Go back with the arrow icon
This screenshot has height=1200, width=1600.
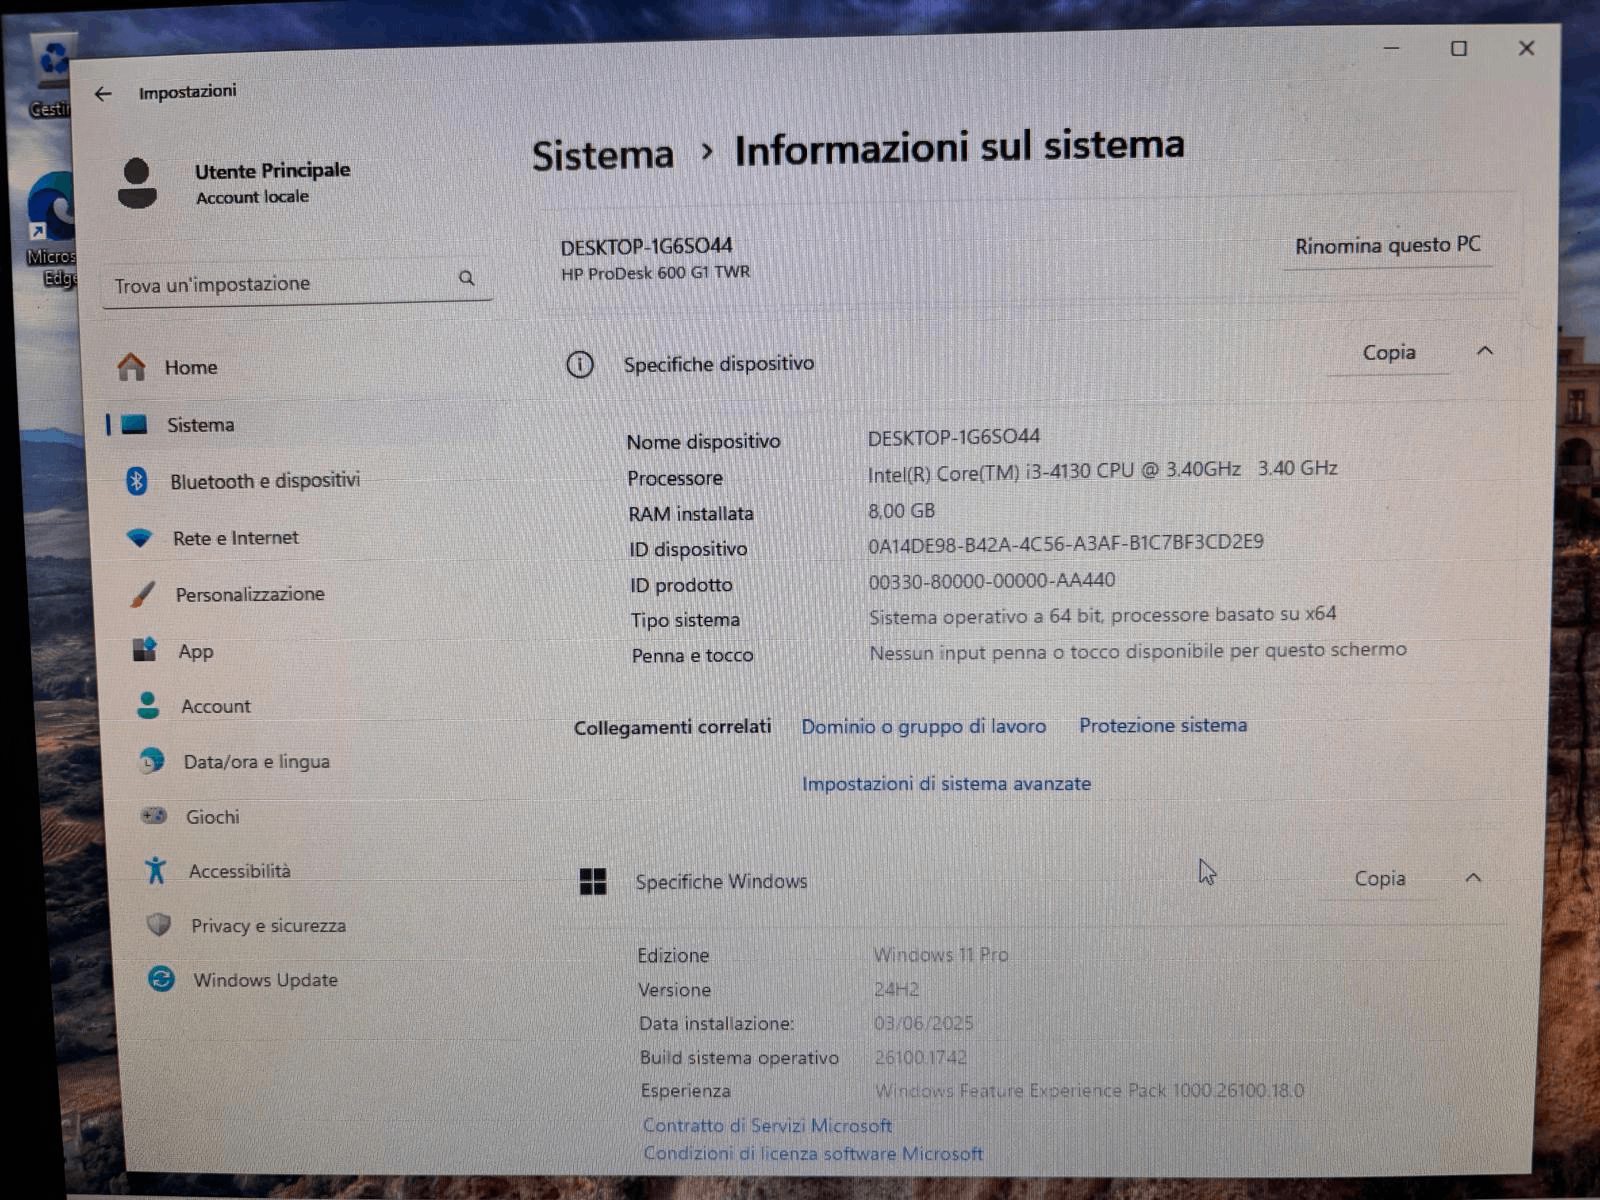(103, 94)
